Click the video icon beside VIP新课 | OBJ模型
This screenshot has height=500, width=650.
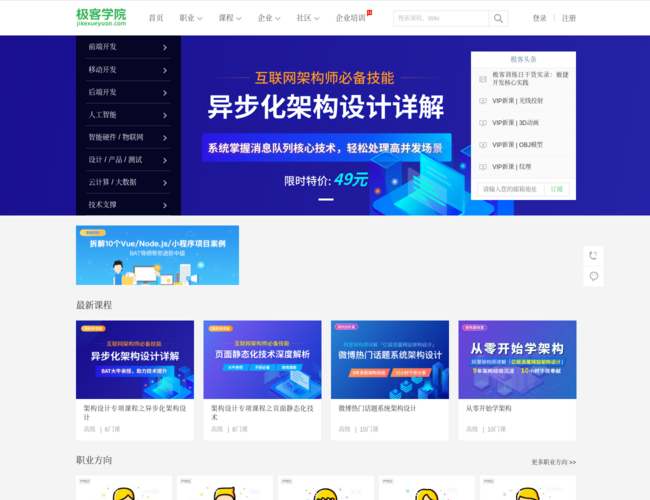point(483,145)
